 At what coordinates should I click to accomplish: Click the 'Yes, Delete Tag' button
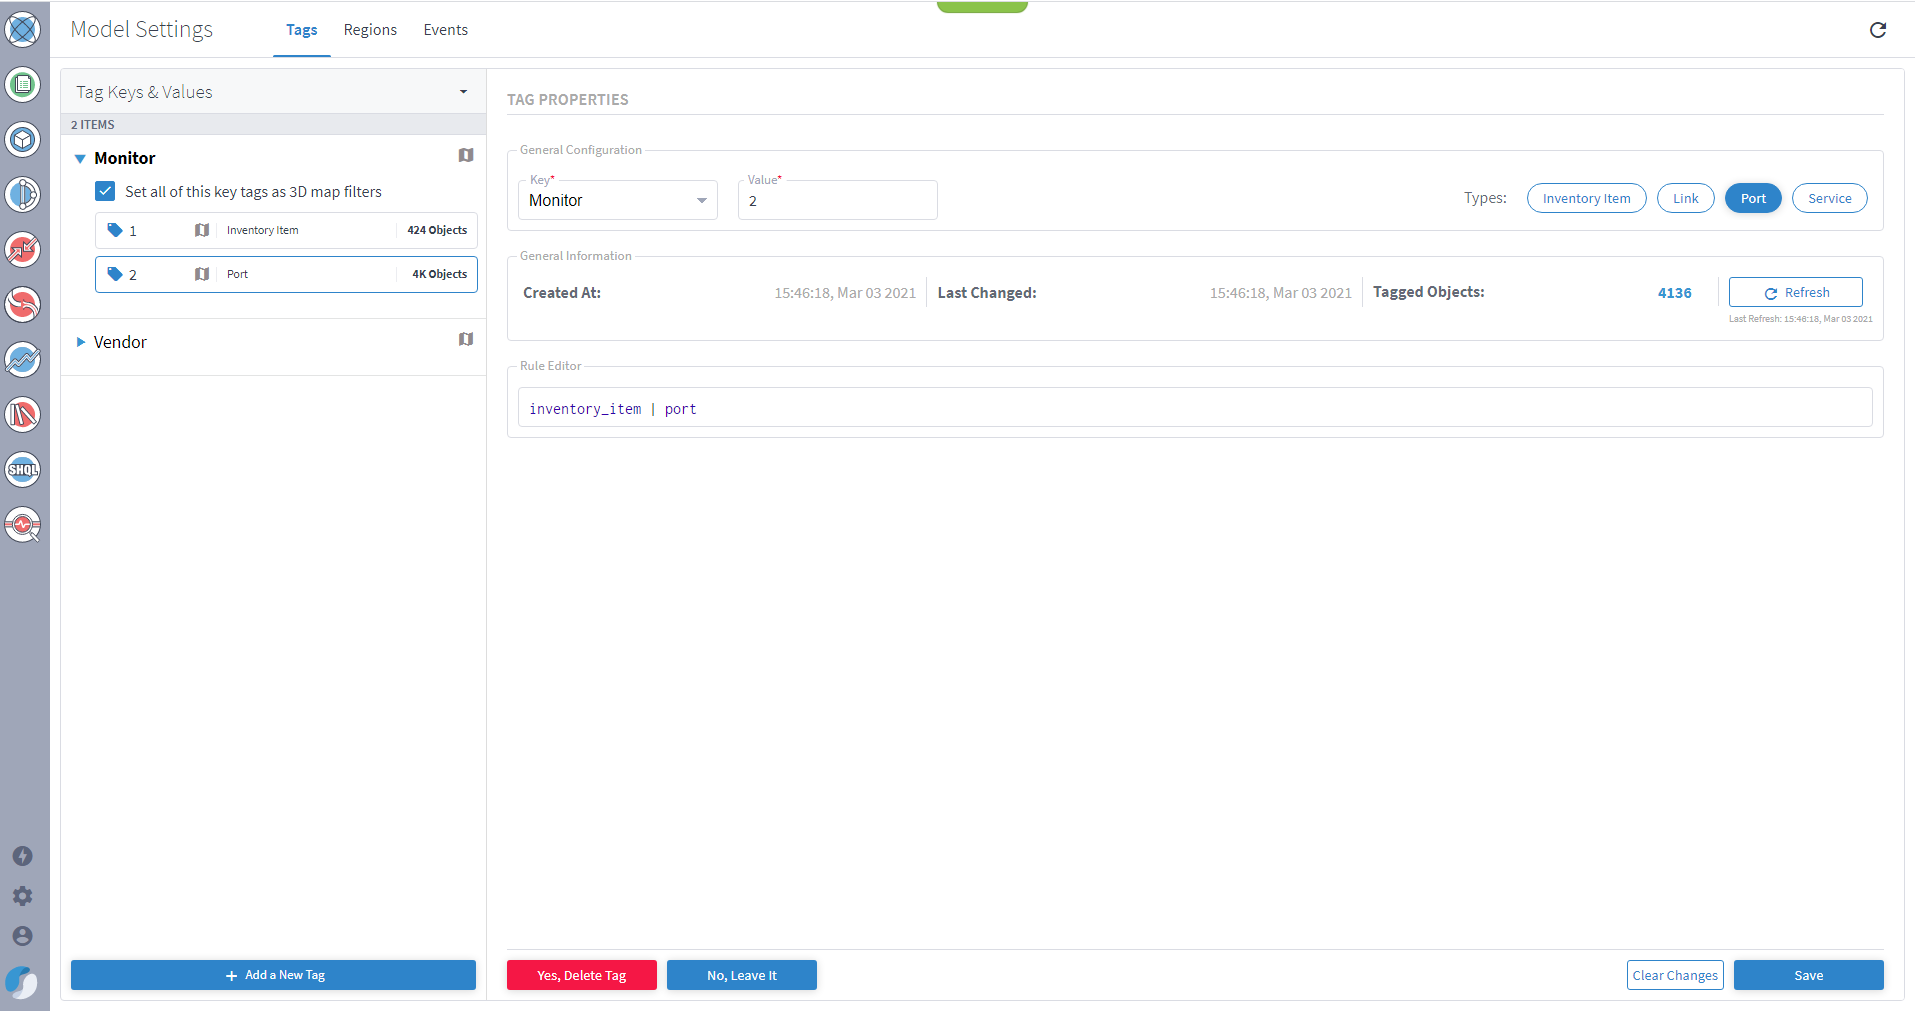coord(581,975)
